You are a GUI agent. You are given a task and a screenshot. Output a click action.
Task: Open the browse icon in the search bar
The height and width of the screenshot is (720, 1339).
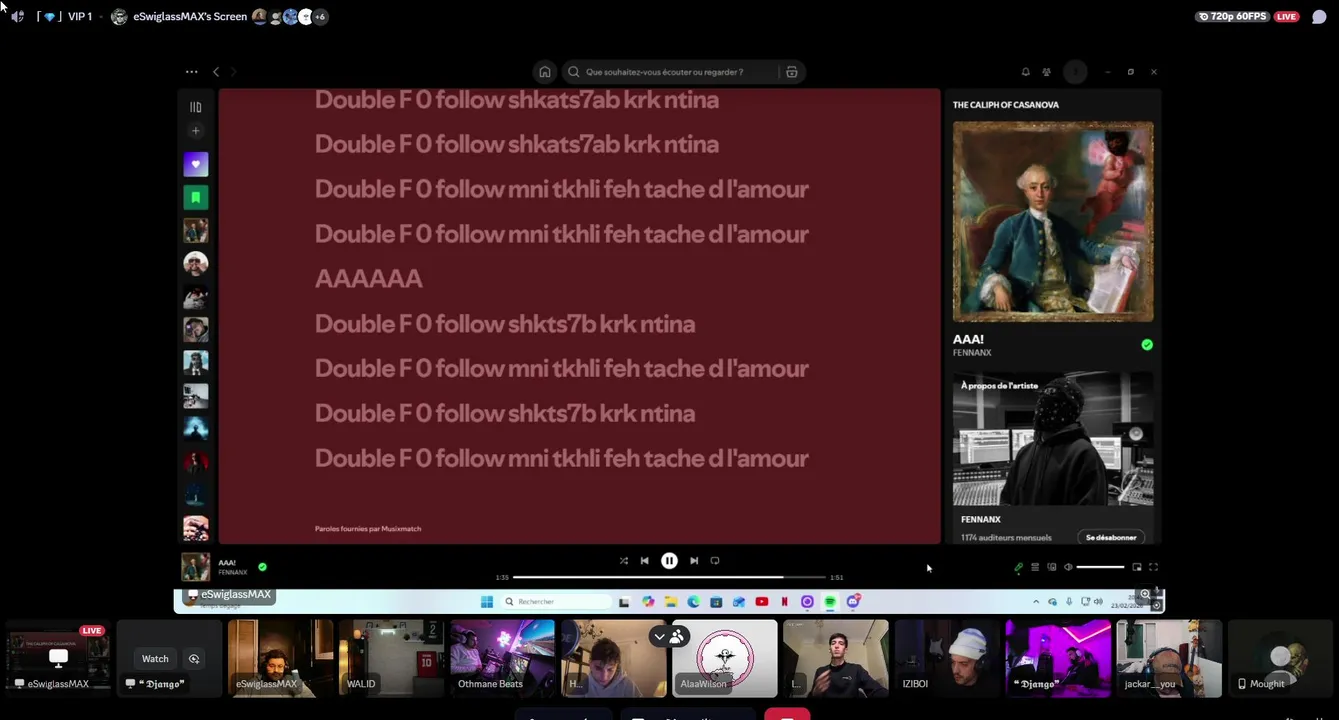(x=792, y=72)
